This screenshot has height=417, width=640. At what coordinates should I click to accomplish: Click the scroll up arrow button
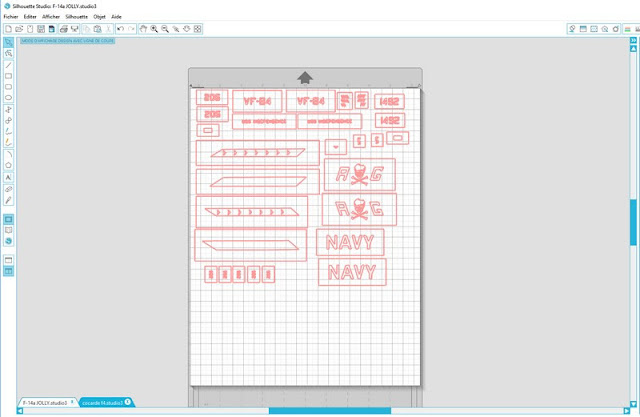(x=633, y=49)
